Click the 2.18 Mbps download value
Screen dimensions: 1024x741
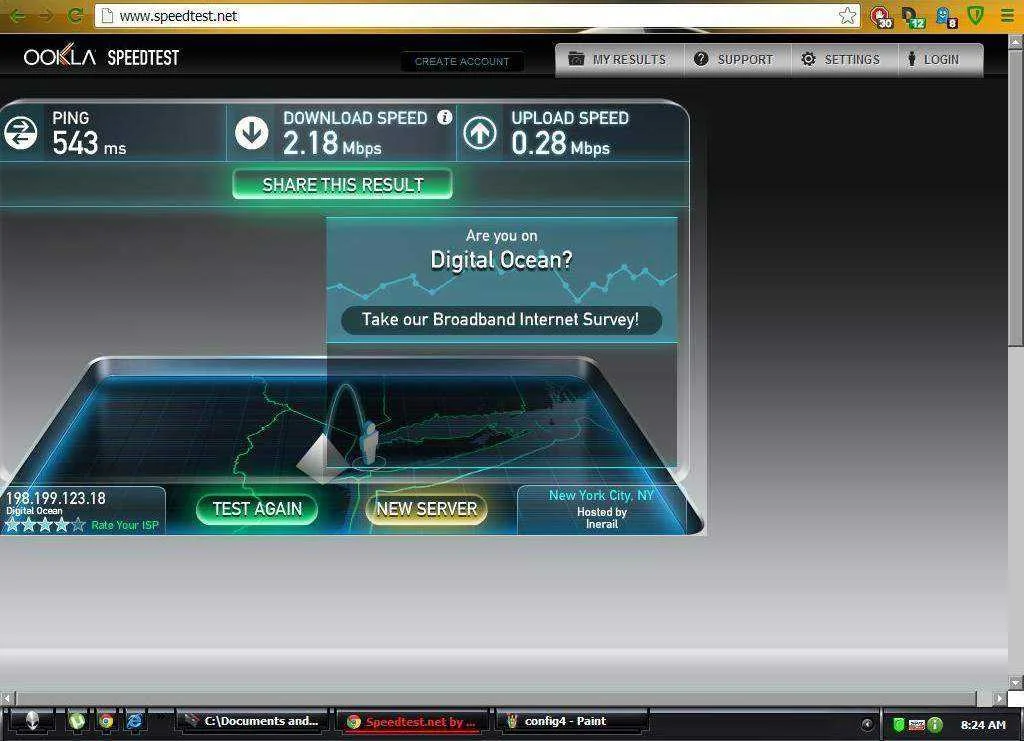pos(332,144)
